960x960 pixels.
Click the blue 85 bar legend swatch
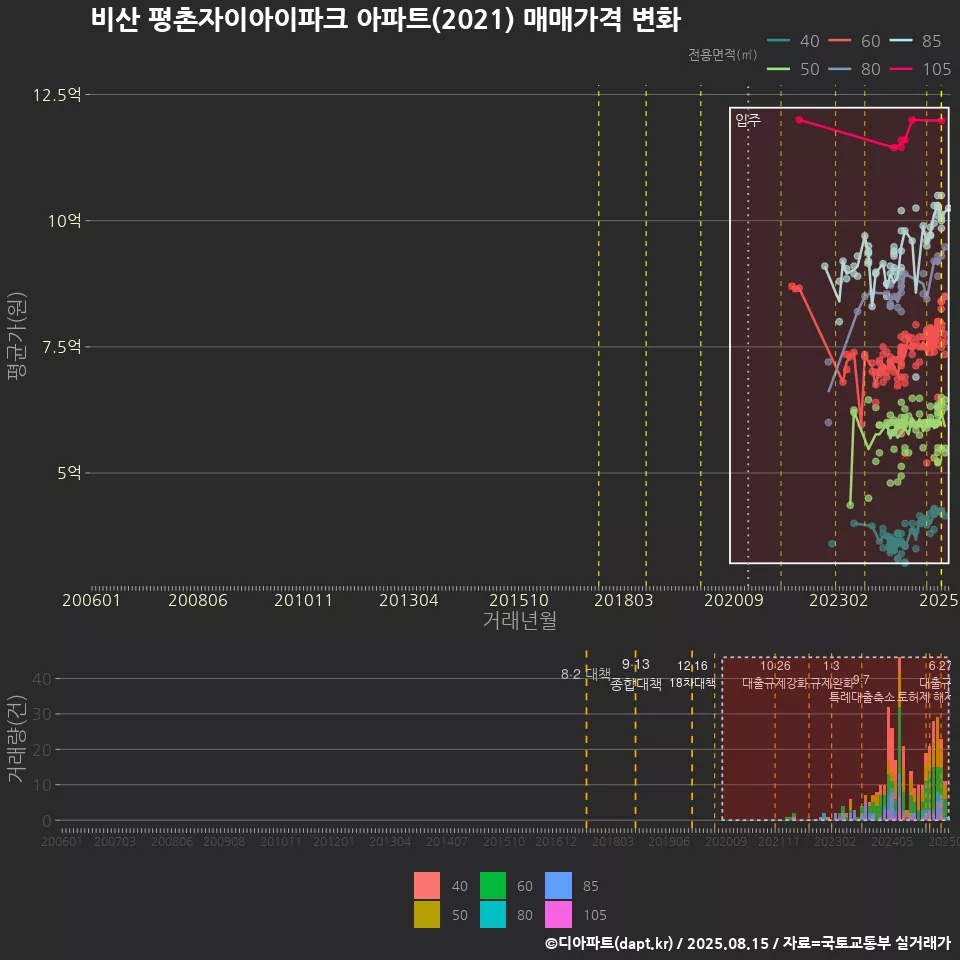(x=558, y=885)
